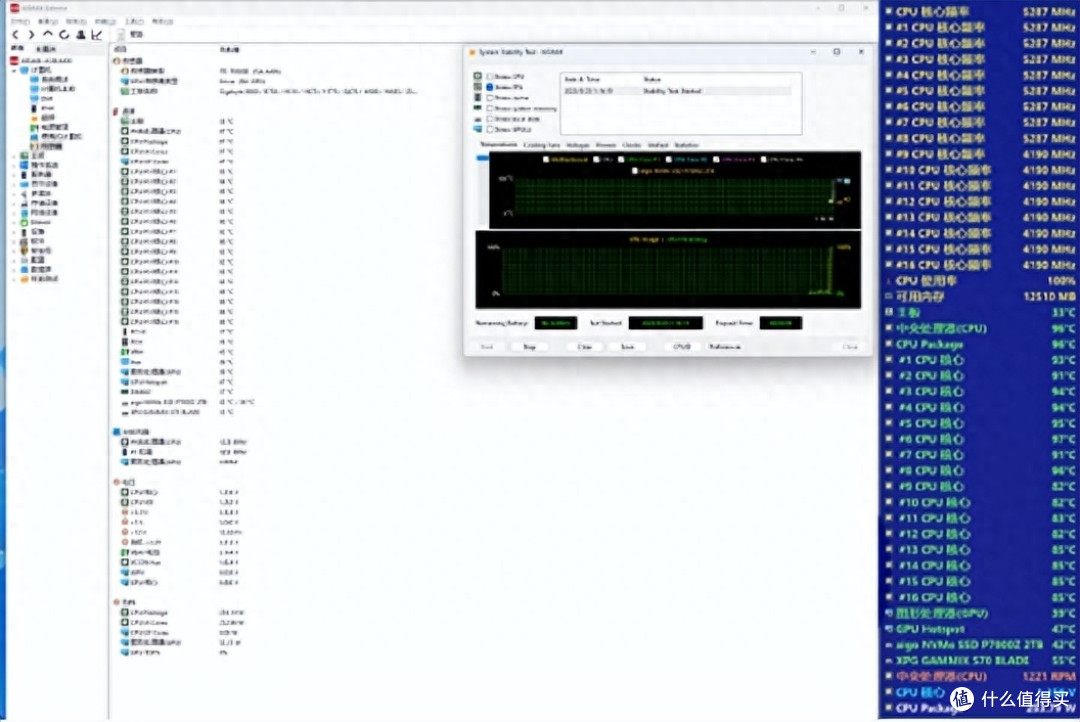Click the sensor panel #1 CPU 5287 MHz row icon

pyautogui.click(x=889, y=28)
